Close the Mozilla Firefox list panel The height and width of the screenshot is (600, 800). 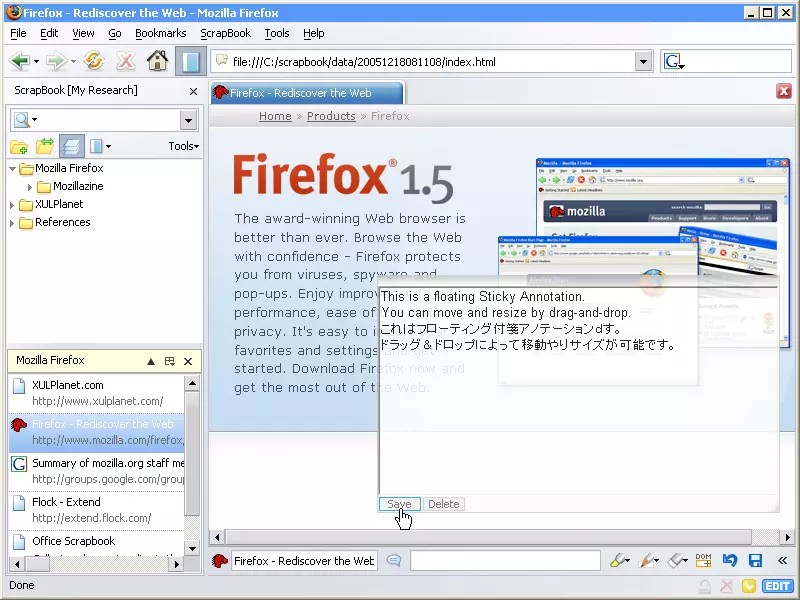point(188,361)
